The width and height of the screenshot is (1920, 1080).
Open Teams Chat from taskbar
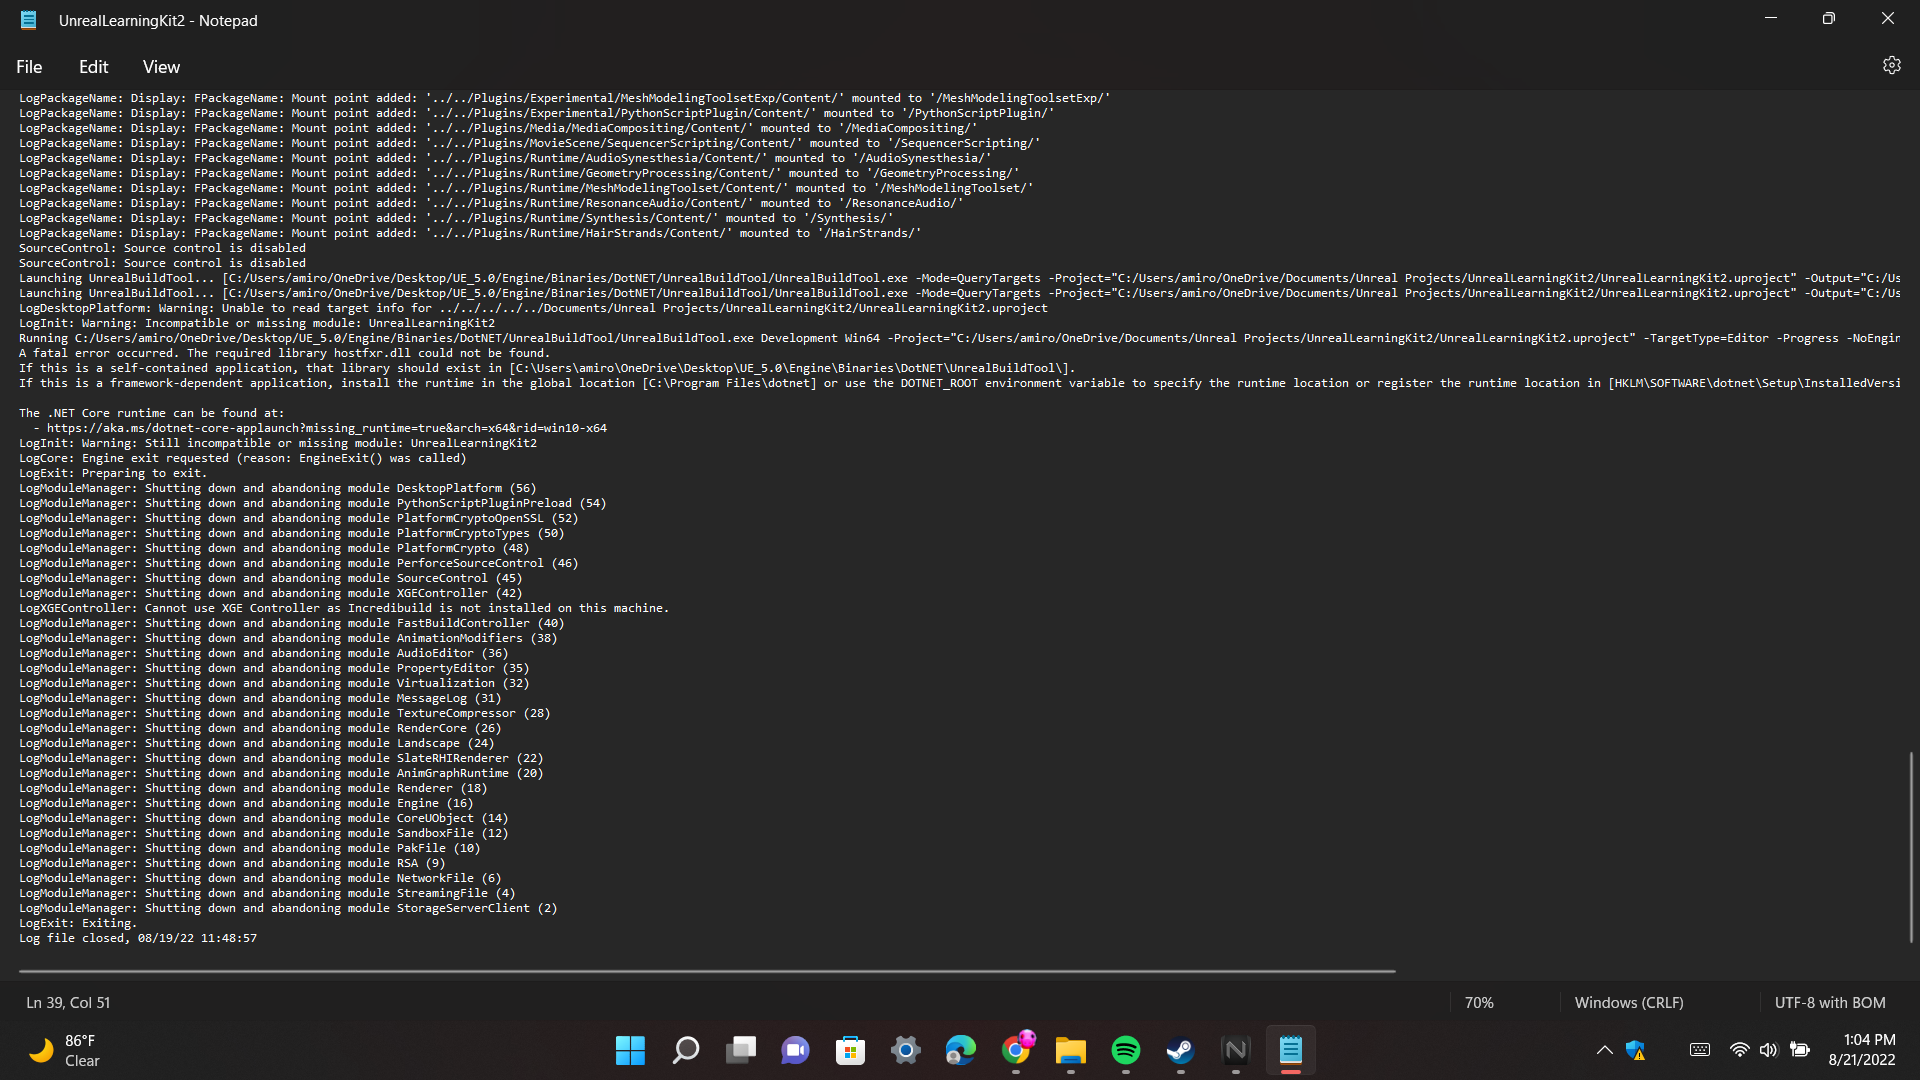pos(796,1050)
